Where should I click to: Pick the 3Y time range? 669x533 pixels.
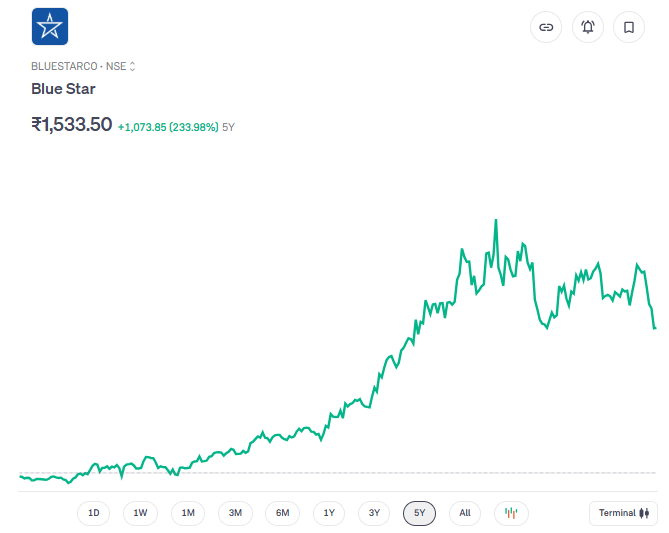(x=374, y=513)
